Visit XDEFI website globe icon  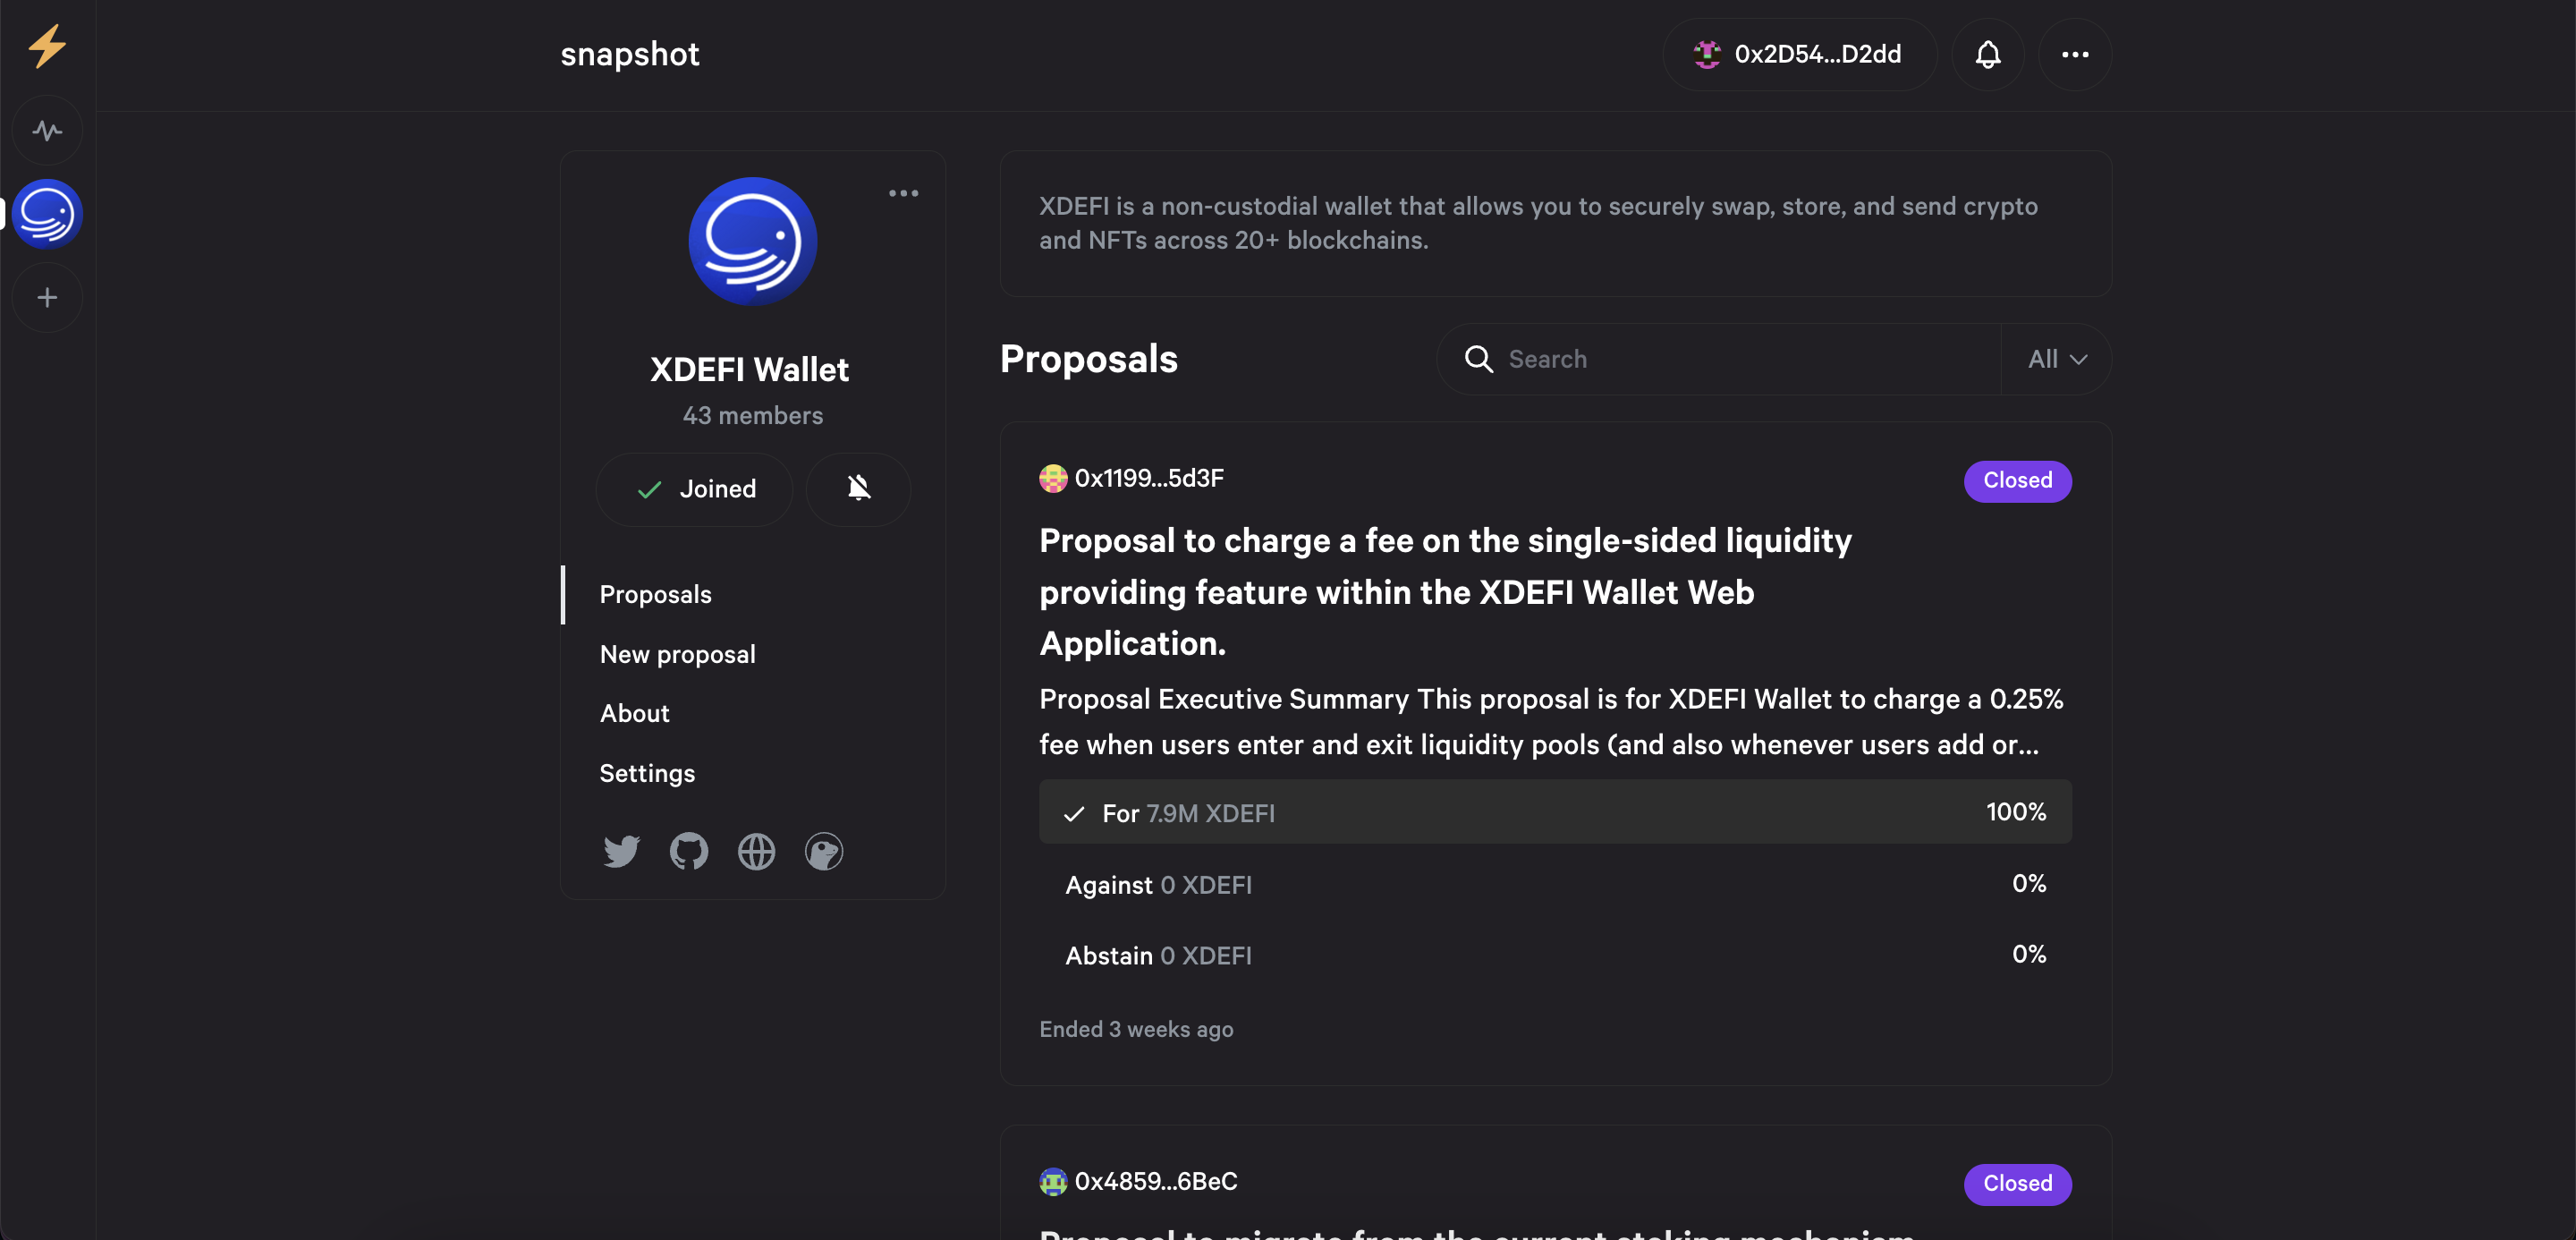tap(756, 852)
